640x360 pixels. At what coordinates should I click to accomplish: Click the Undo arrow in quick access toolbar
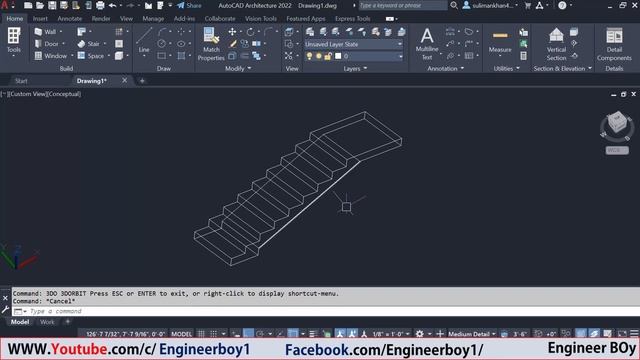coord(112,5)
